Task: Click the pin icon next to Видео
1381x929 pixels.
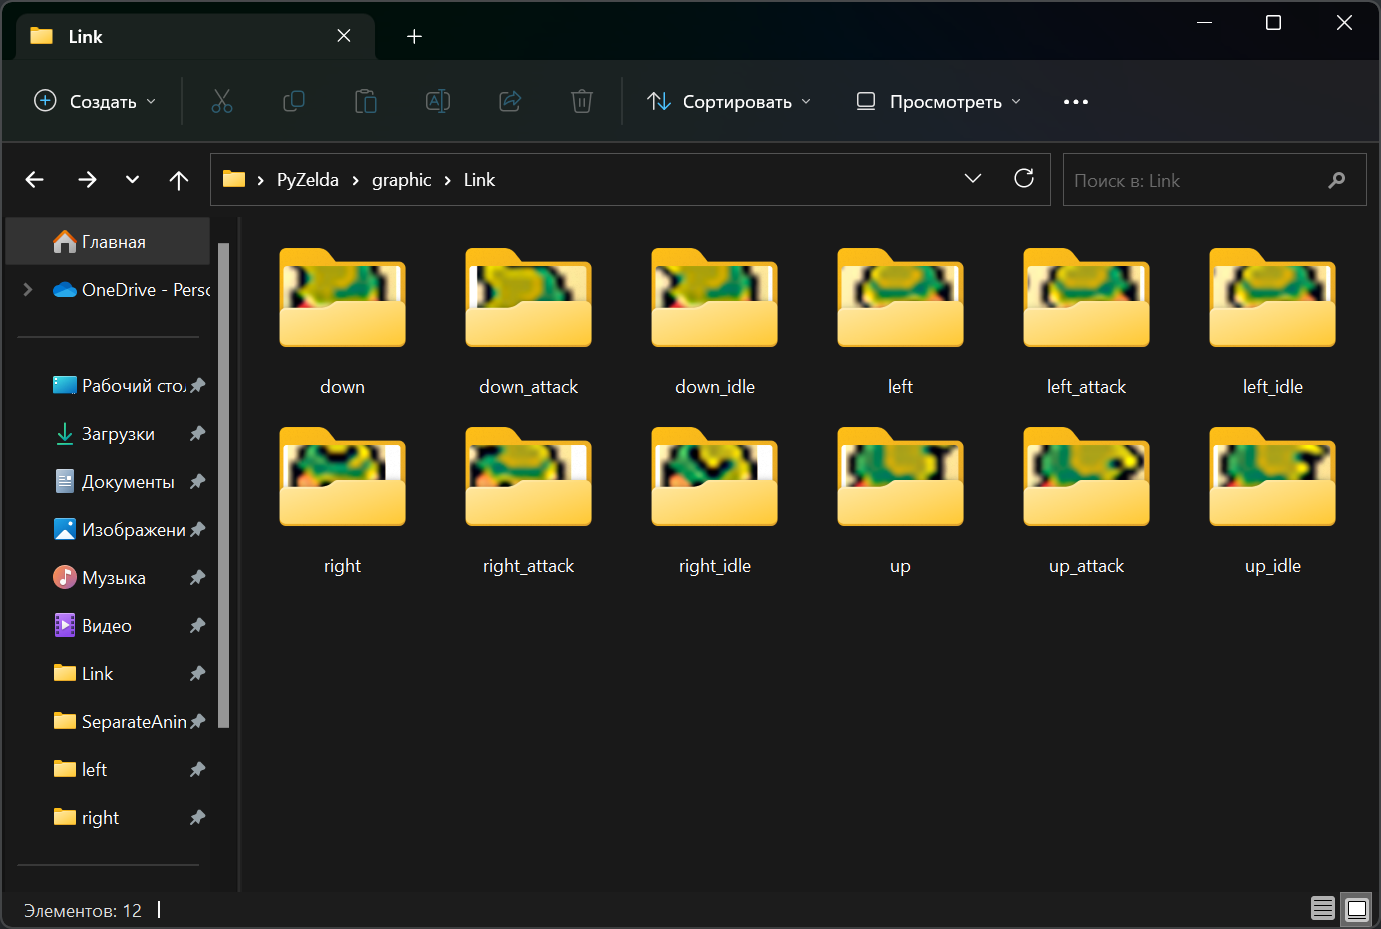Action: (x=197, y=625)
